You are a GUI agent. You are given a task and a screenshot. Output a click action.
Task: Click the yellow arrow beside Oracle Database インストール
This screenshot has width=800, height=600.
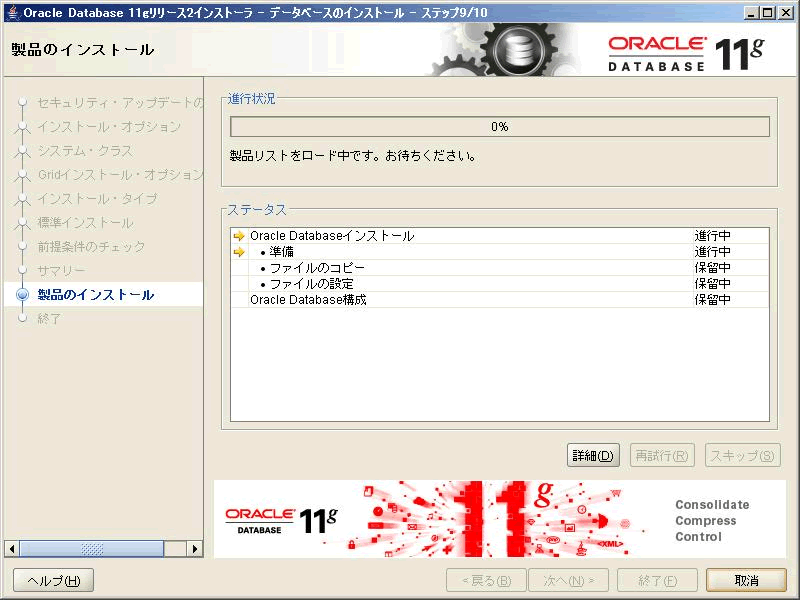point(239,236)
